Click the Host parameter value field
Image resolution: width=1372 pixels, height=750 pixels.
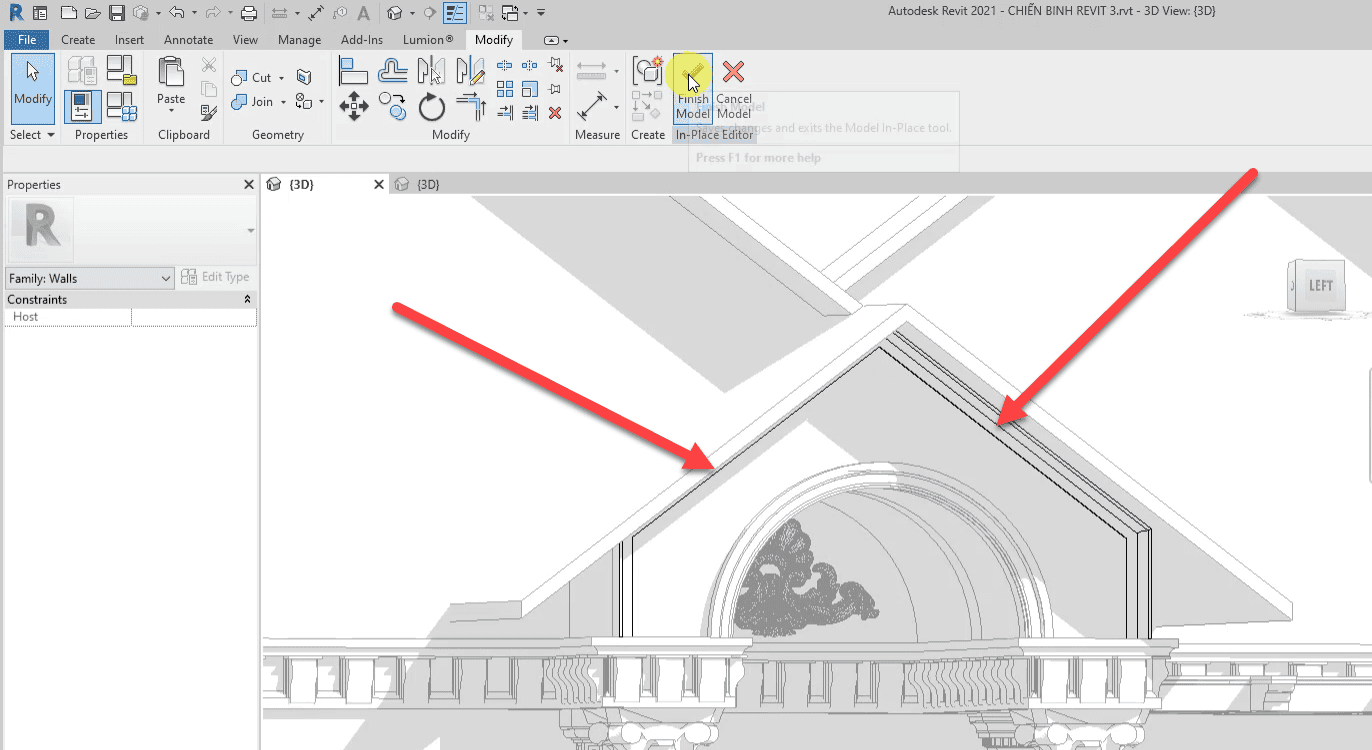click(x=193, y=317)
